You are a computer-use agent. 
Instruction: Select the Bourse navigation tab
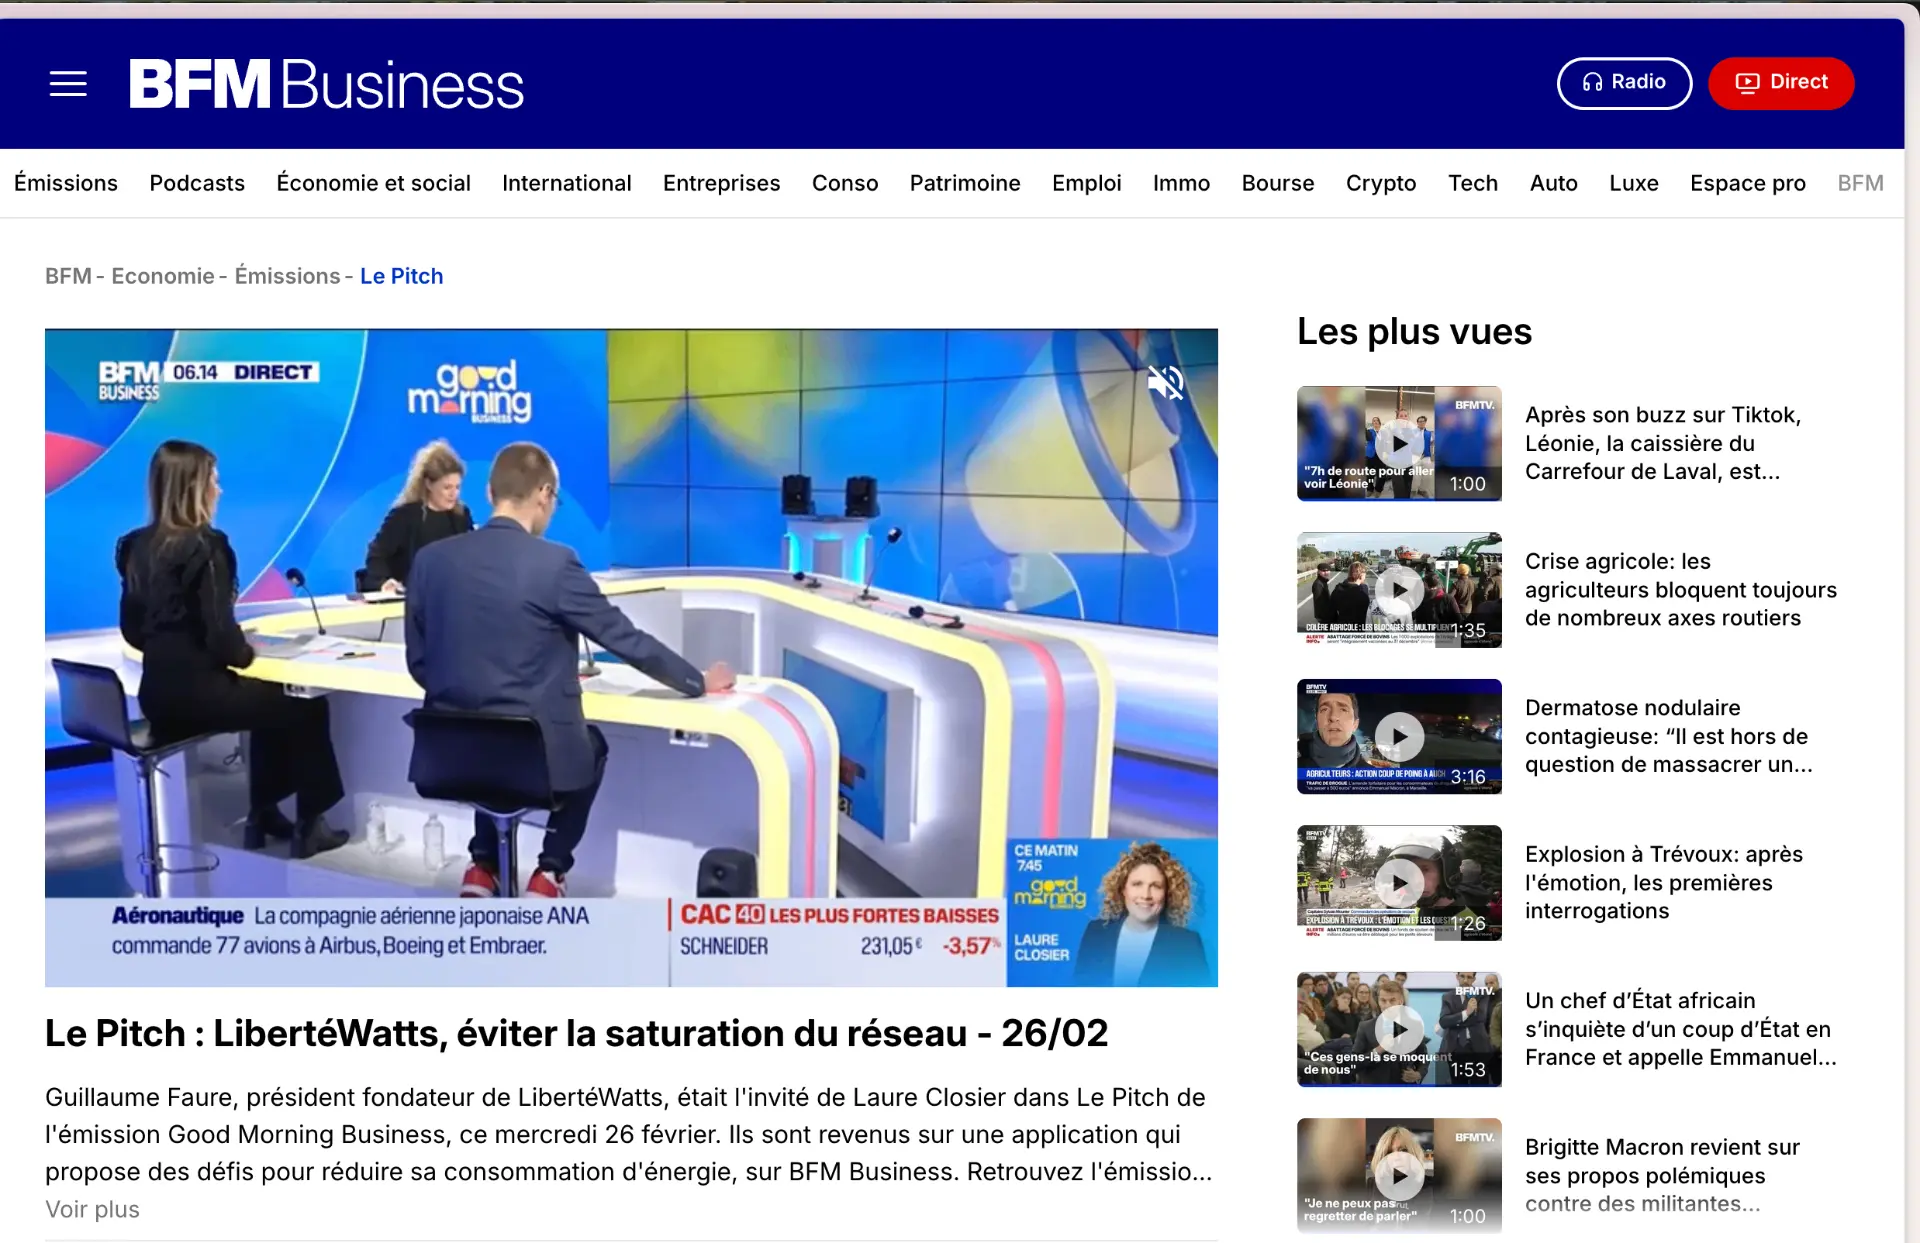coord(1277,183)
